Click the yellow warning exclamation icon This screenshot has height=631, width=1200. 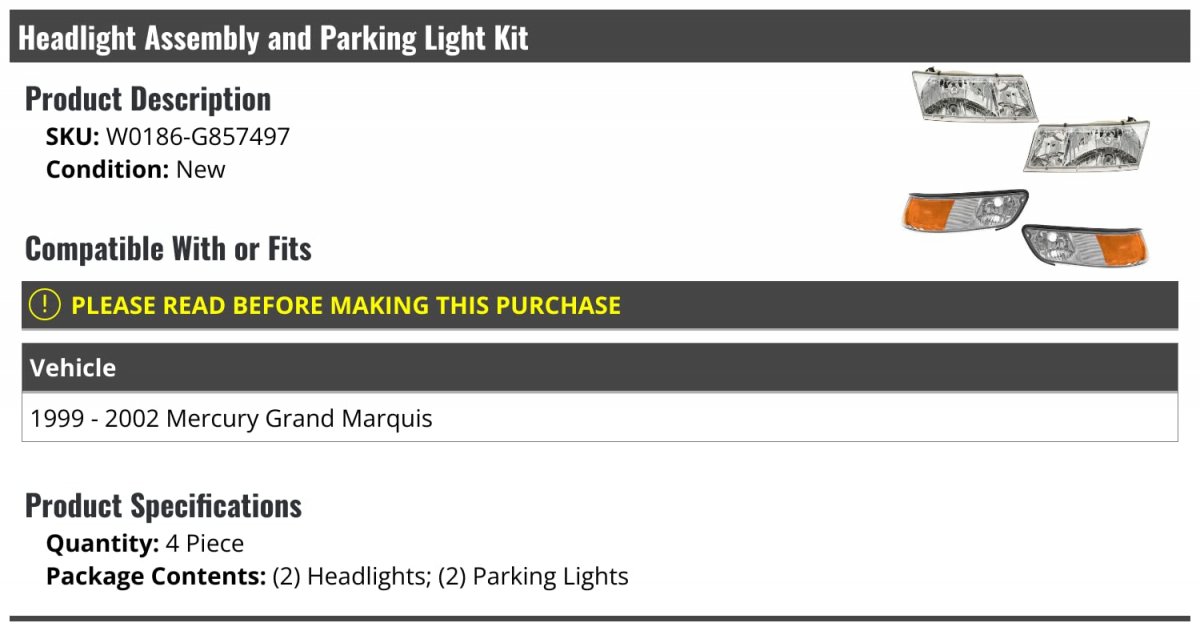coord(45,305)
